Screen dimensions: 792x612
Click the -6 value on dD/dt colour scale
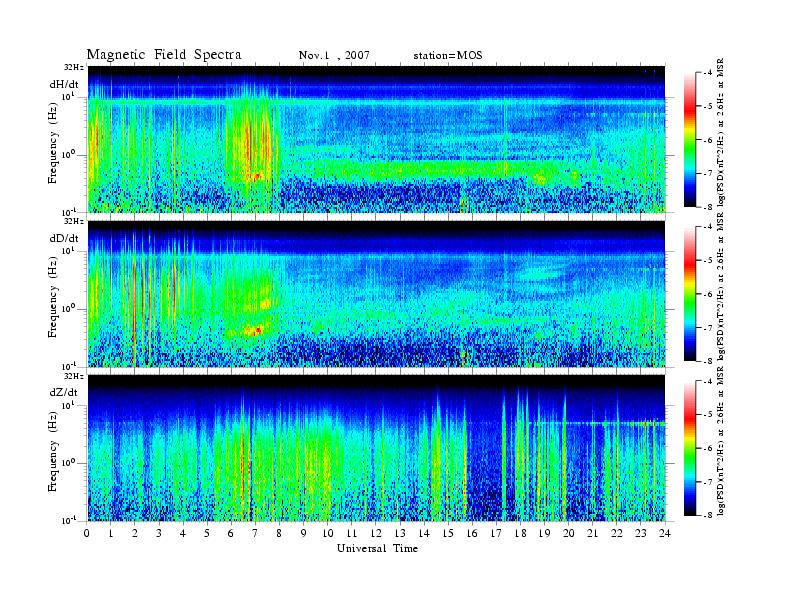pos(708,294)
